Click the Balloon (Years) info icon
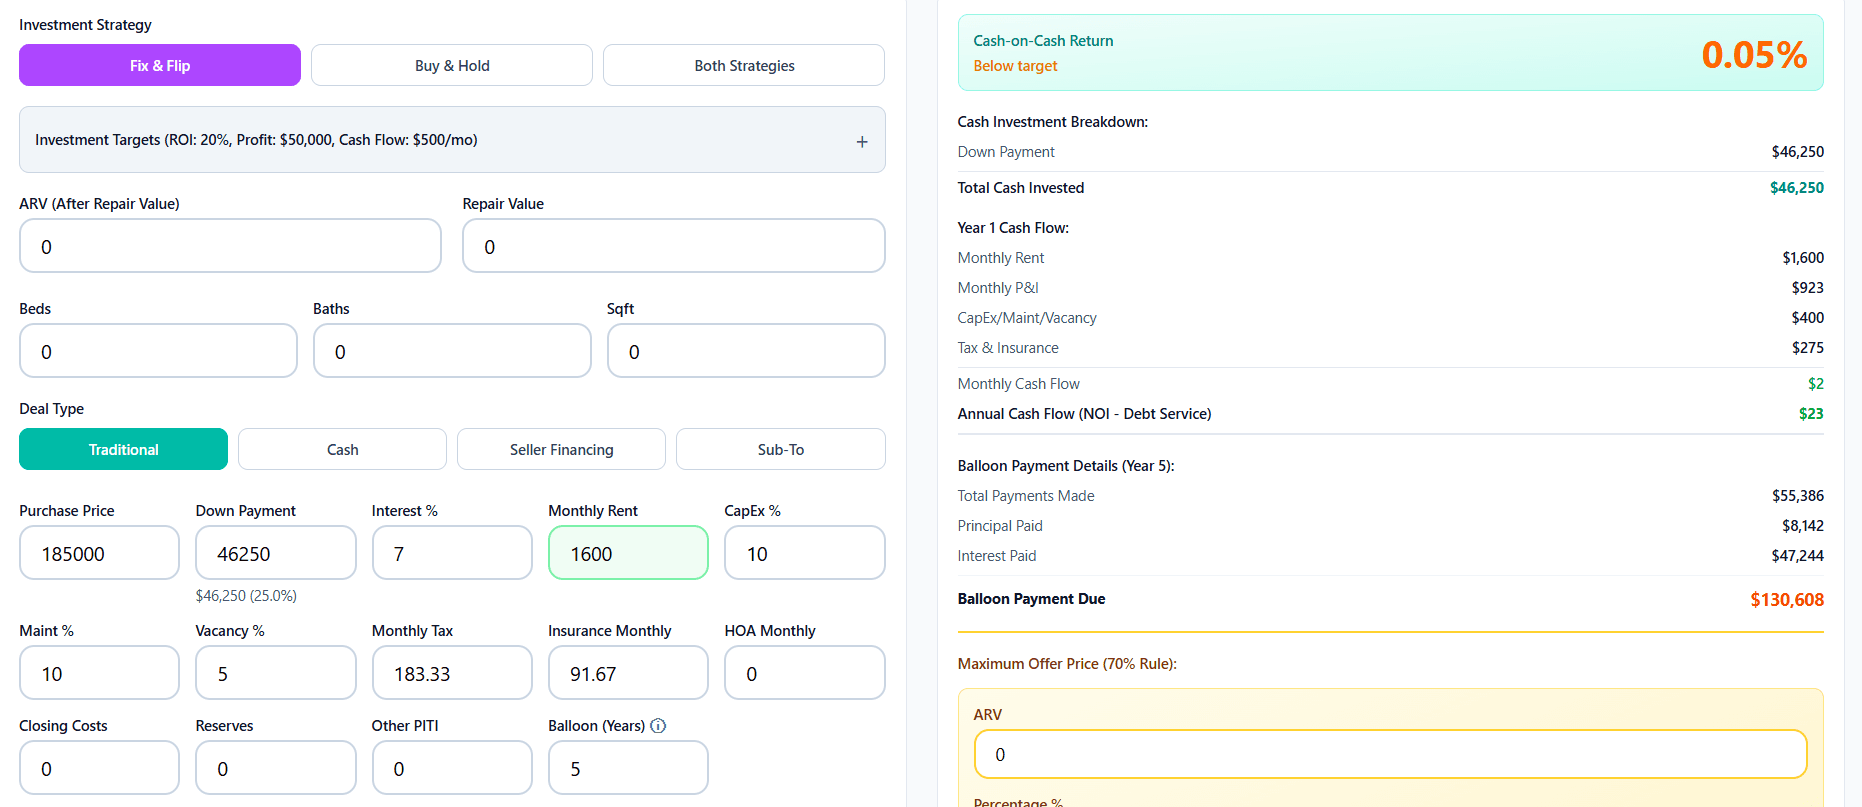Screen dimensions: 1862x807 pos(658,726)
